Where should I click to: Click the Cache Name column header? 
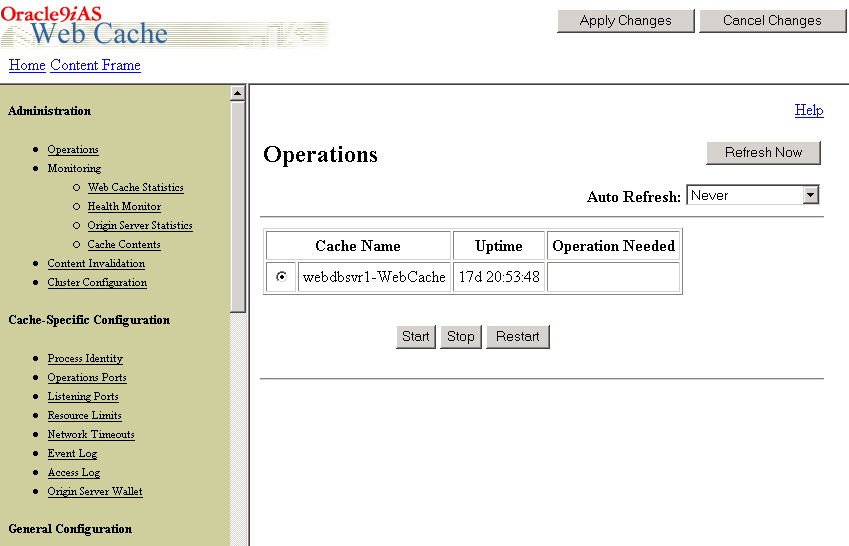(358, 246)
